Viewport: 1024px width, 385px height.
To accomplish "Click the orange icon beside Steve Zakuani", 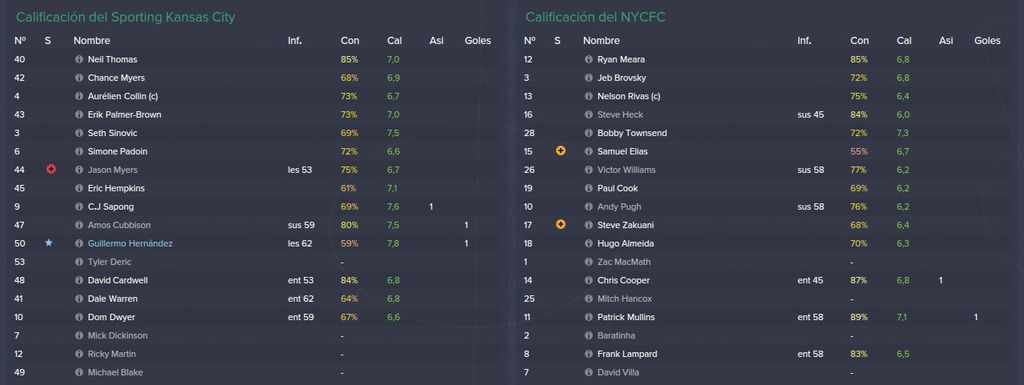I will pyautogui.click(x=560, y=224).
